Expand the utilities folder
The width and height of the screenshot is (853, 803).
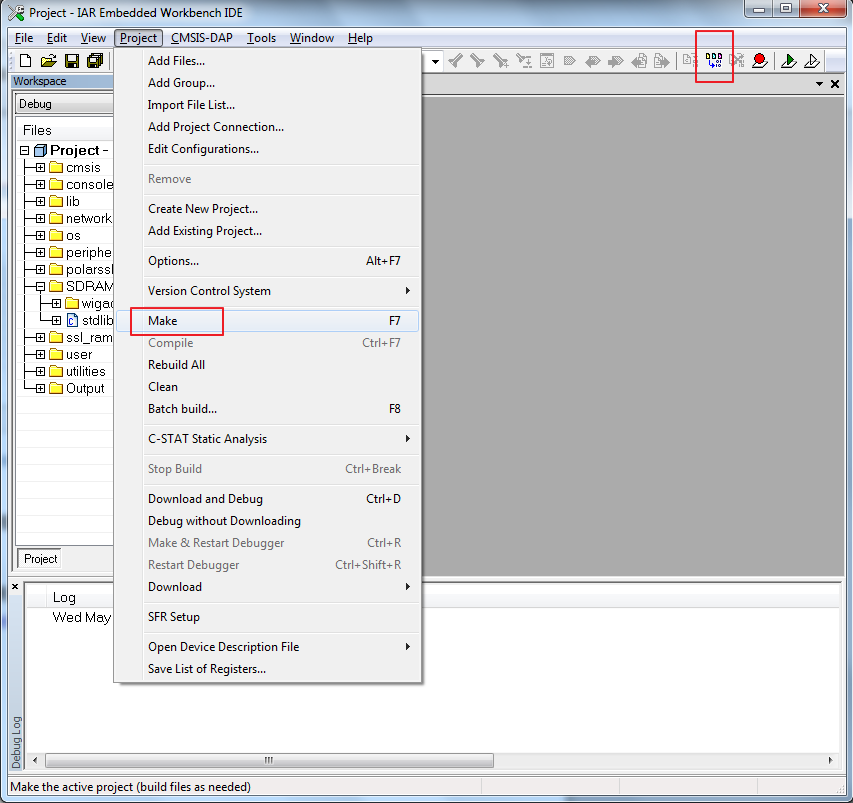(x=40, y=372)
